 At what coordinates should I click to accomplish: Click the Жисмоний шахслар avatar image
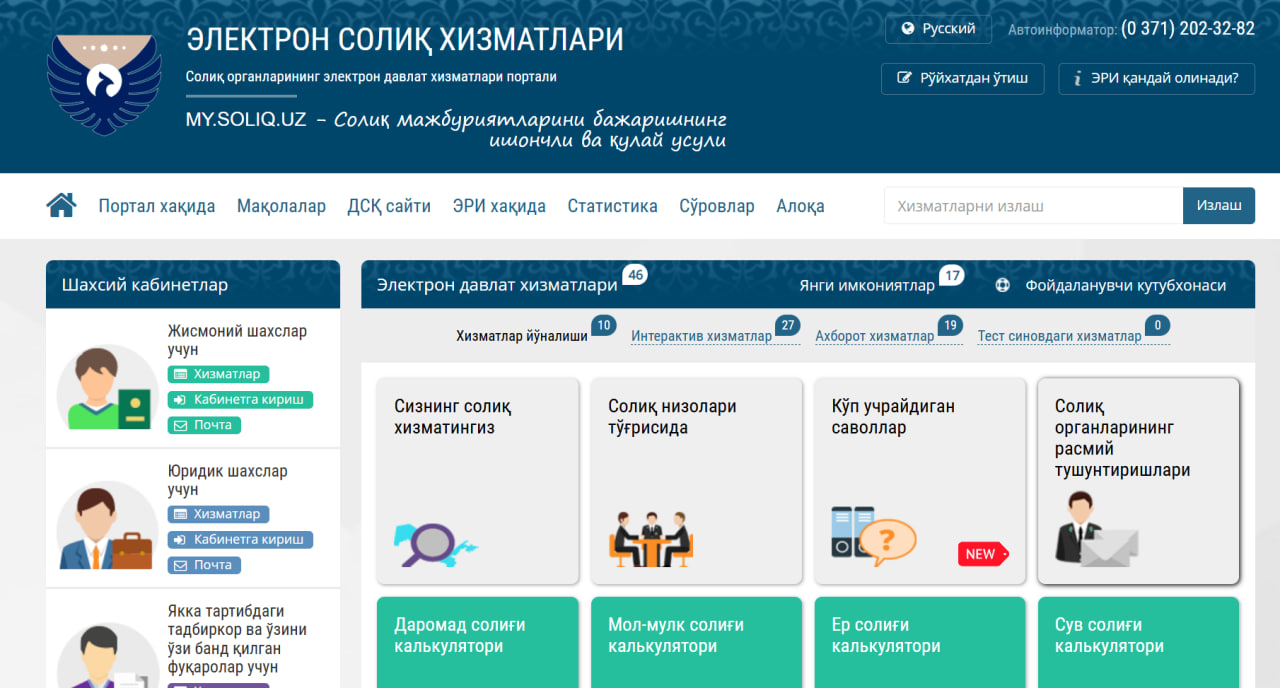(x=107, y=388)
